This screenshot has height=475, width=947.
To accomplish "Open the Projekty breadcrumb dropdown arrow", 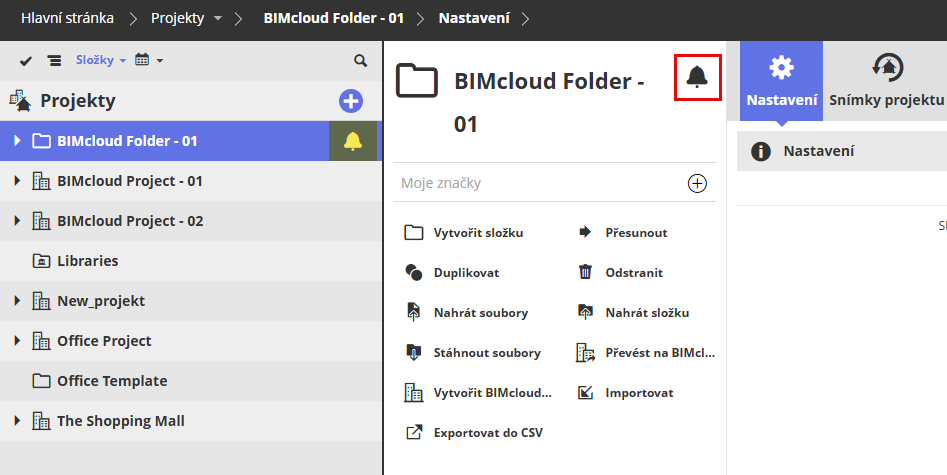I will (218, 19).
